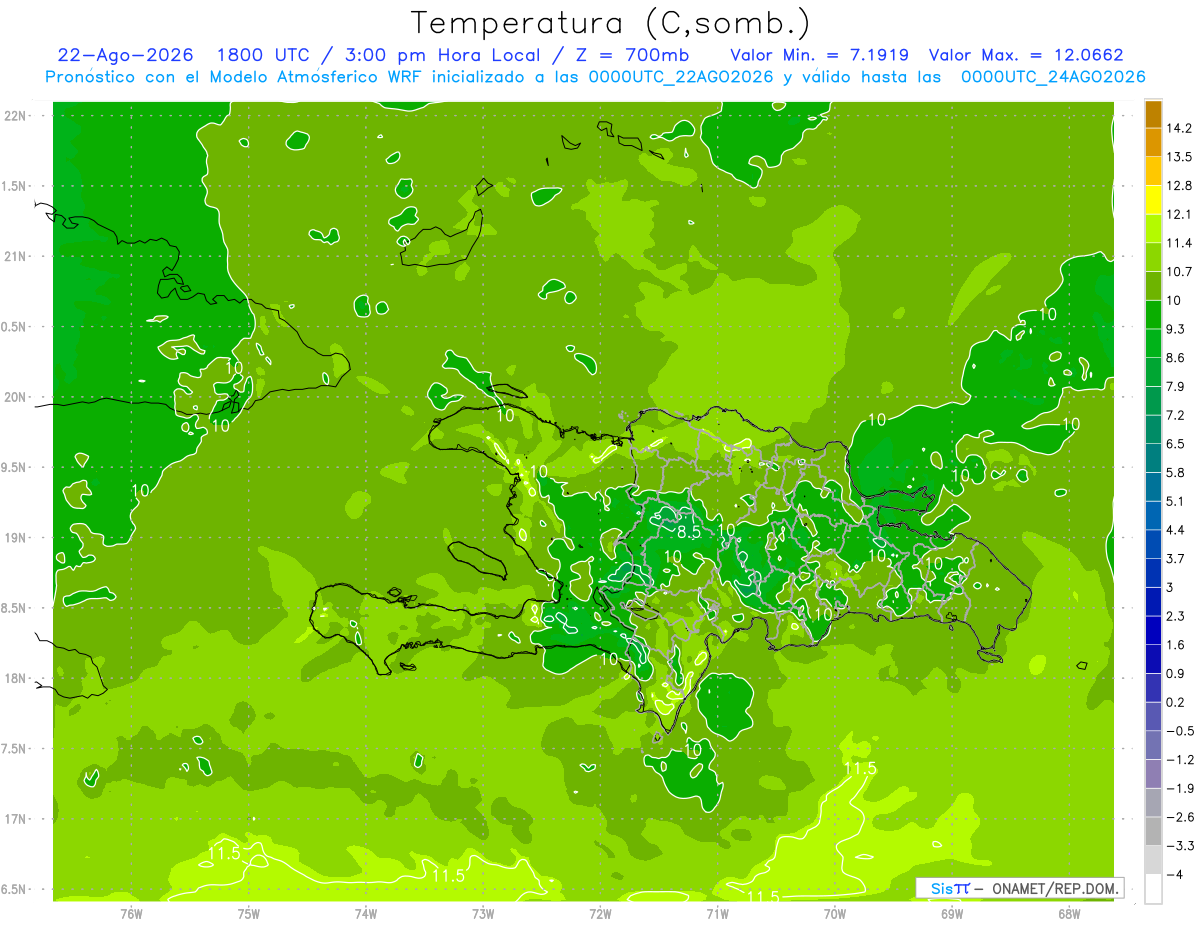Pick the white swatch below -4 on colorbar
The image size is (1200, 927).
tap(1153, 888)
